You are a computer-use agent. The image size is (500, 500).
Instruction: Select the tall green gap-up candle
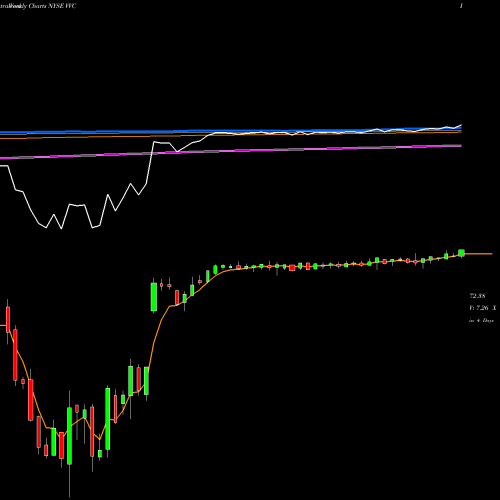154,296
